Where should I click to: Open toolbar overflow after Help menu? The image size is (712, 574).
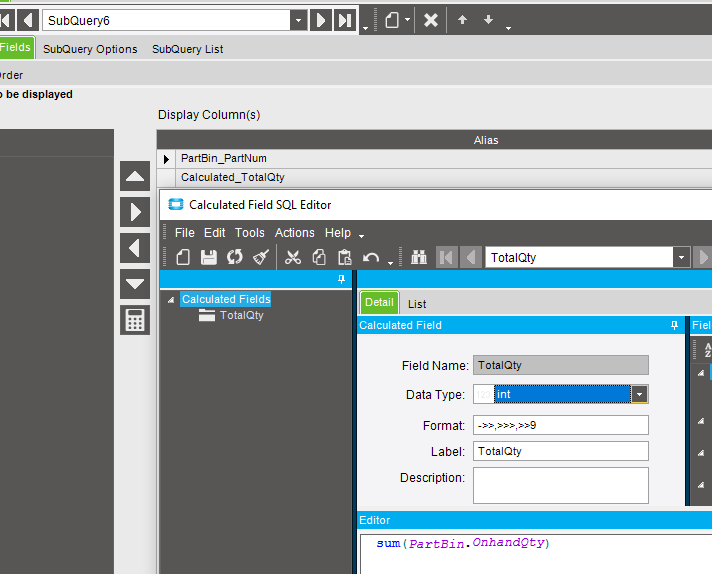361,236
